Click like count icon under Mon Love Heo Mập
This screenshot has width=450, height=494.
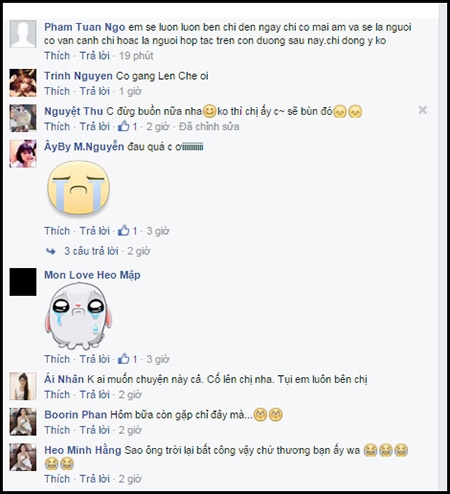click(124, 359)
